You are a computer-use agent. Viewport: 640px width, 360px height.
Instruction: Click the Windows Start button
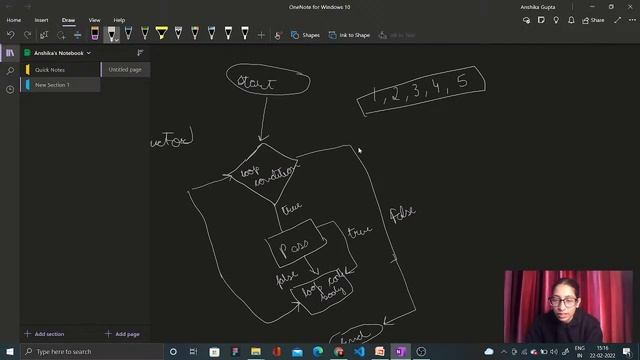[x=10, y=351]
